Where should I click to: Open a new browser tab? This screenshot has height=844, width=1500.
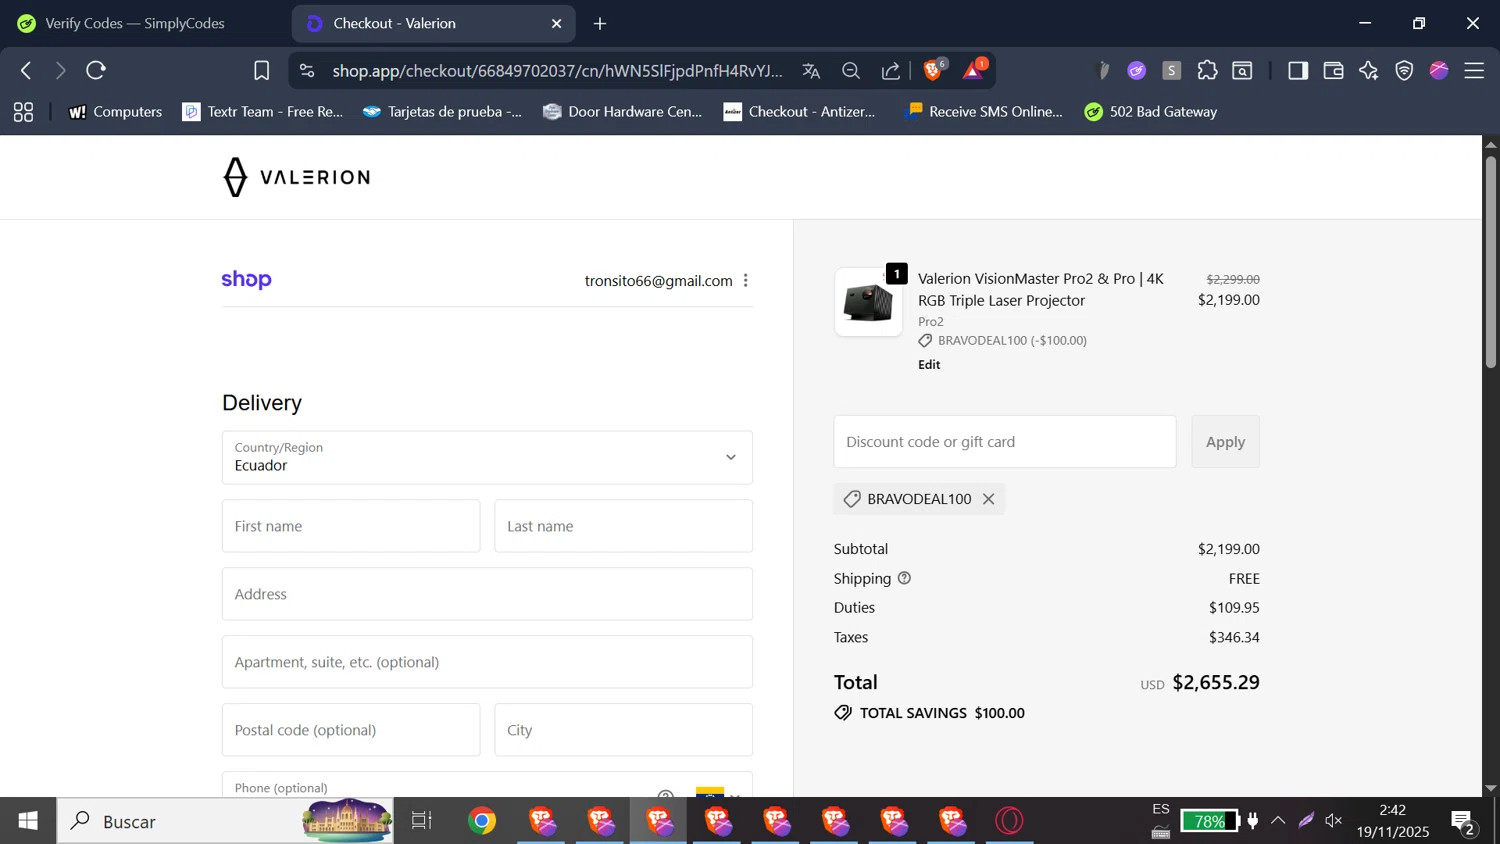[600, 23]
